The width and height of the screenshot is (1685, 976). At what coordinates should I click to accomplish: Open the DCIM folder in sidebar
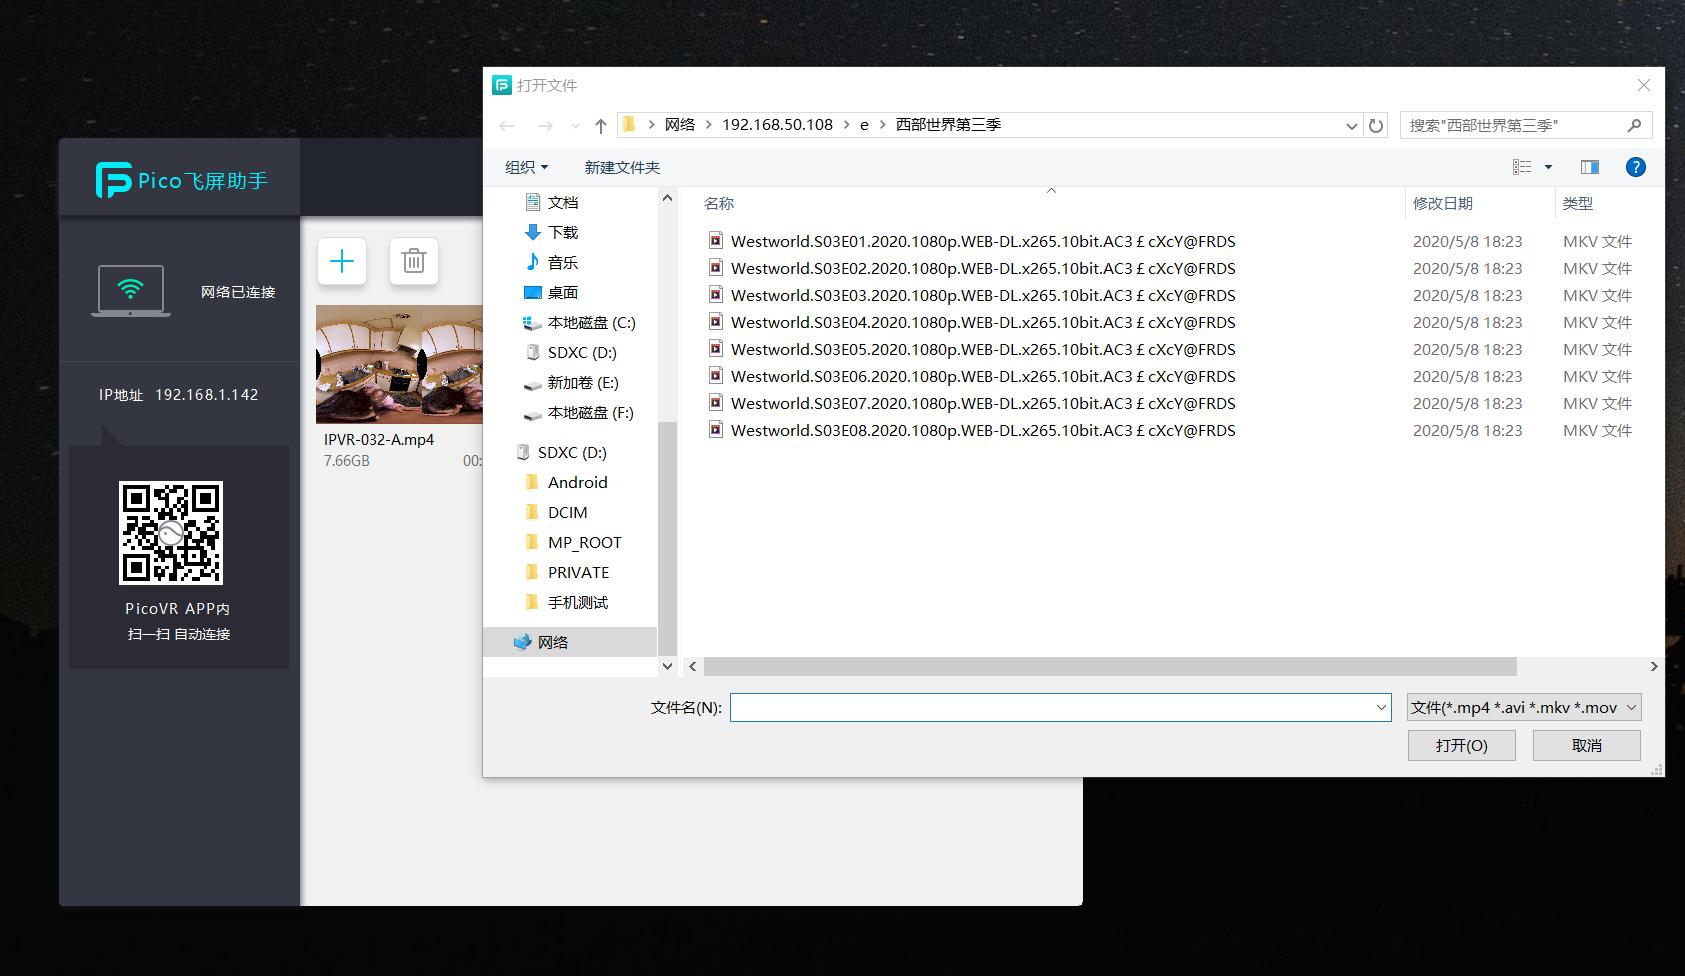point(567,512)
